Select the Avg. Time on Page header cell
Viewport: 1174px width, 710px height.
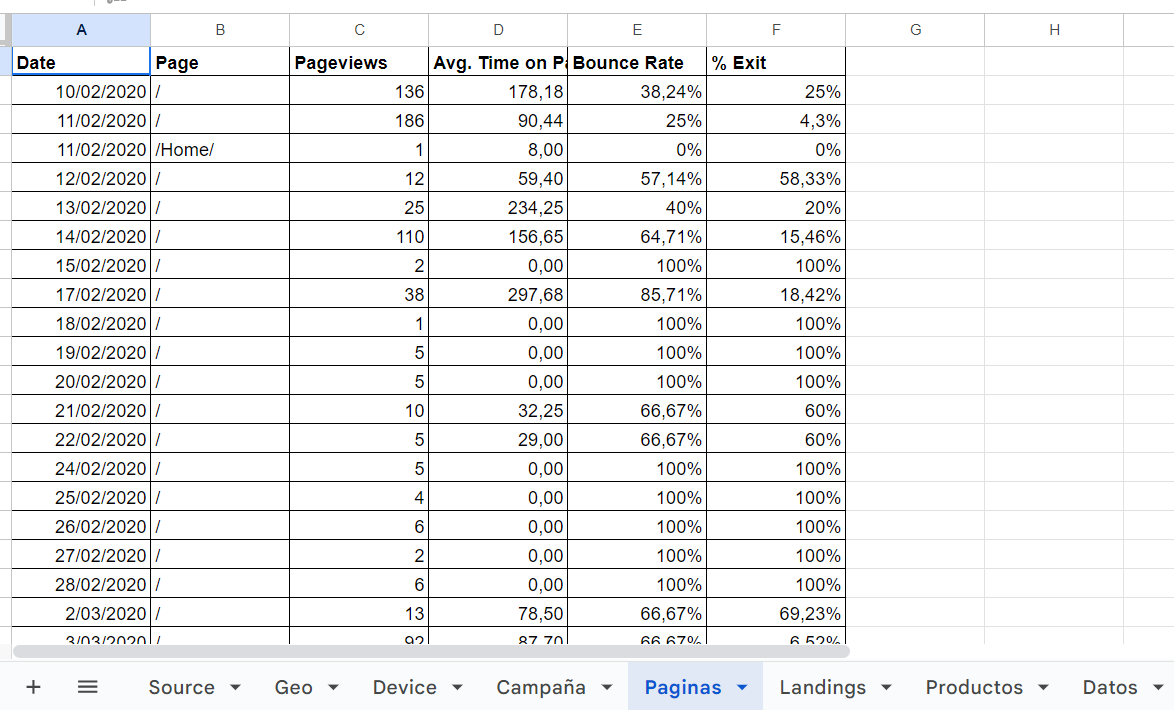[498, 62]
